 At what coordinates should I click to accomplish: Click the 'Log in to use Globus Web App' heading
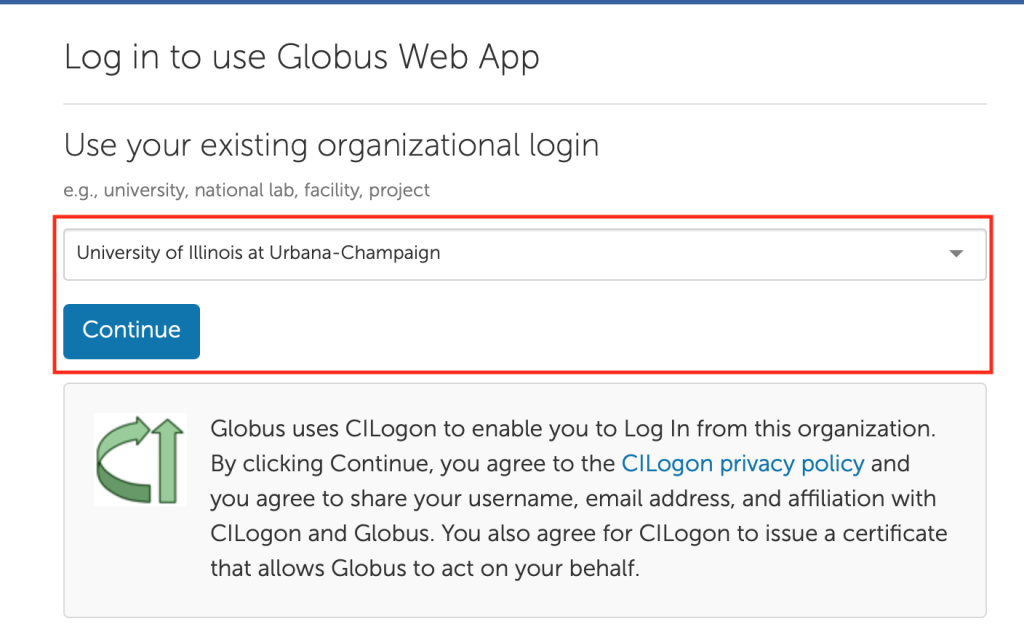point(302,57)
